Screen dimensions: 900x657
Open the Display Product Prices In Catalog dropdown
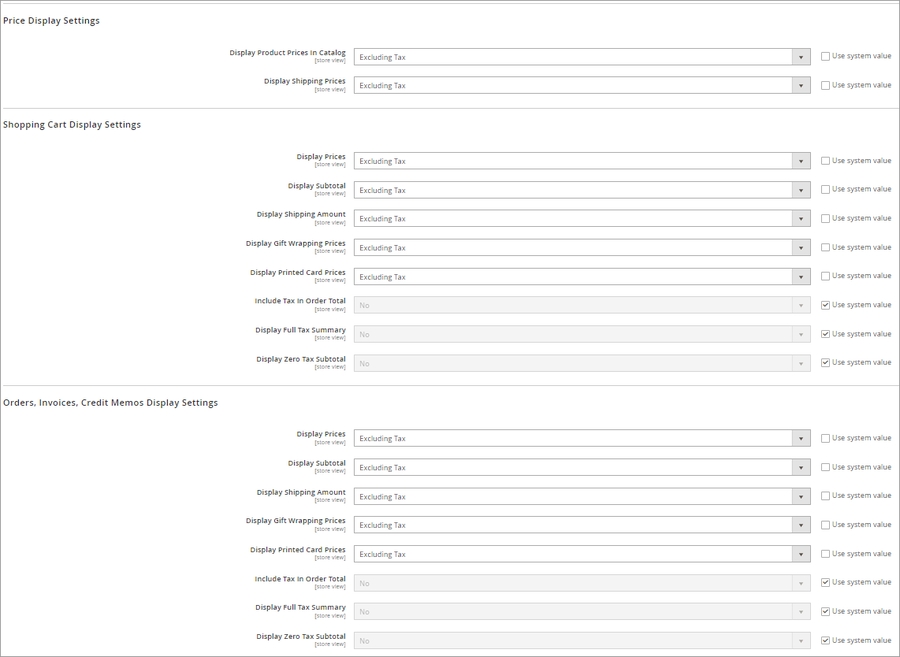[581, 57]
